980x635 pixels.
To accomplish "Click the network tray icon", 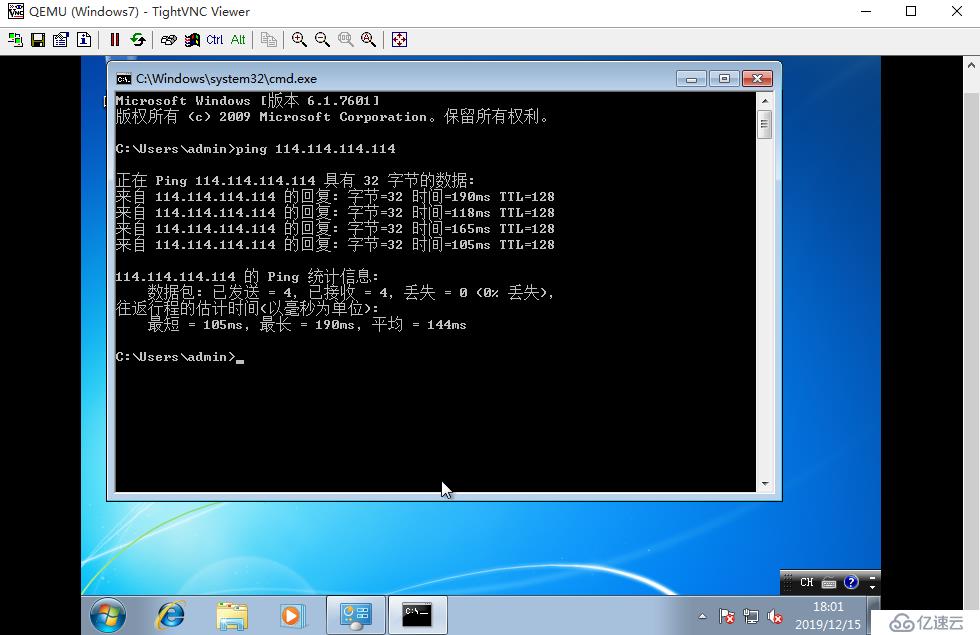I will (x=751, y=617).
